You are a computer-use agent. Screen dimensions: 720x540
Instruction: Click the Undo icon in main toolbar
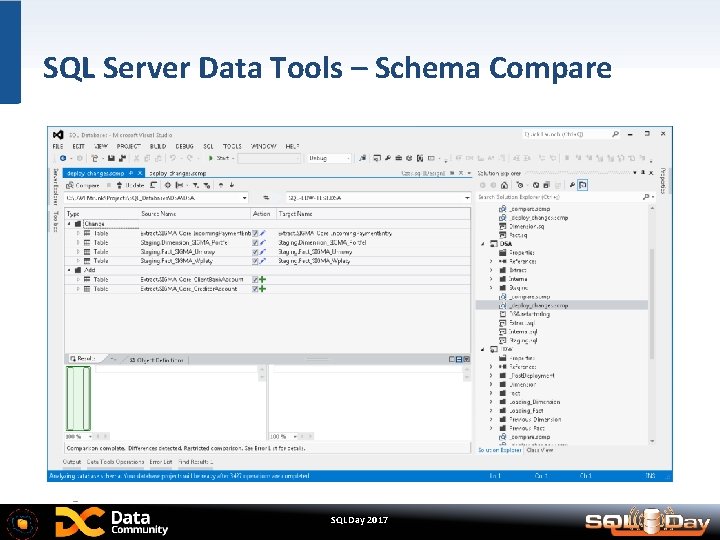point(173,158)
